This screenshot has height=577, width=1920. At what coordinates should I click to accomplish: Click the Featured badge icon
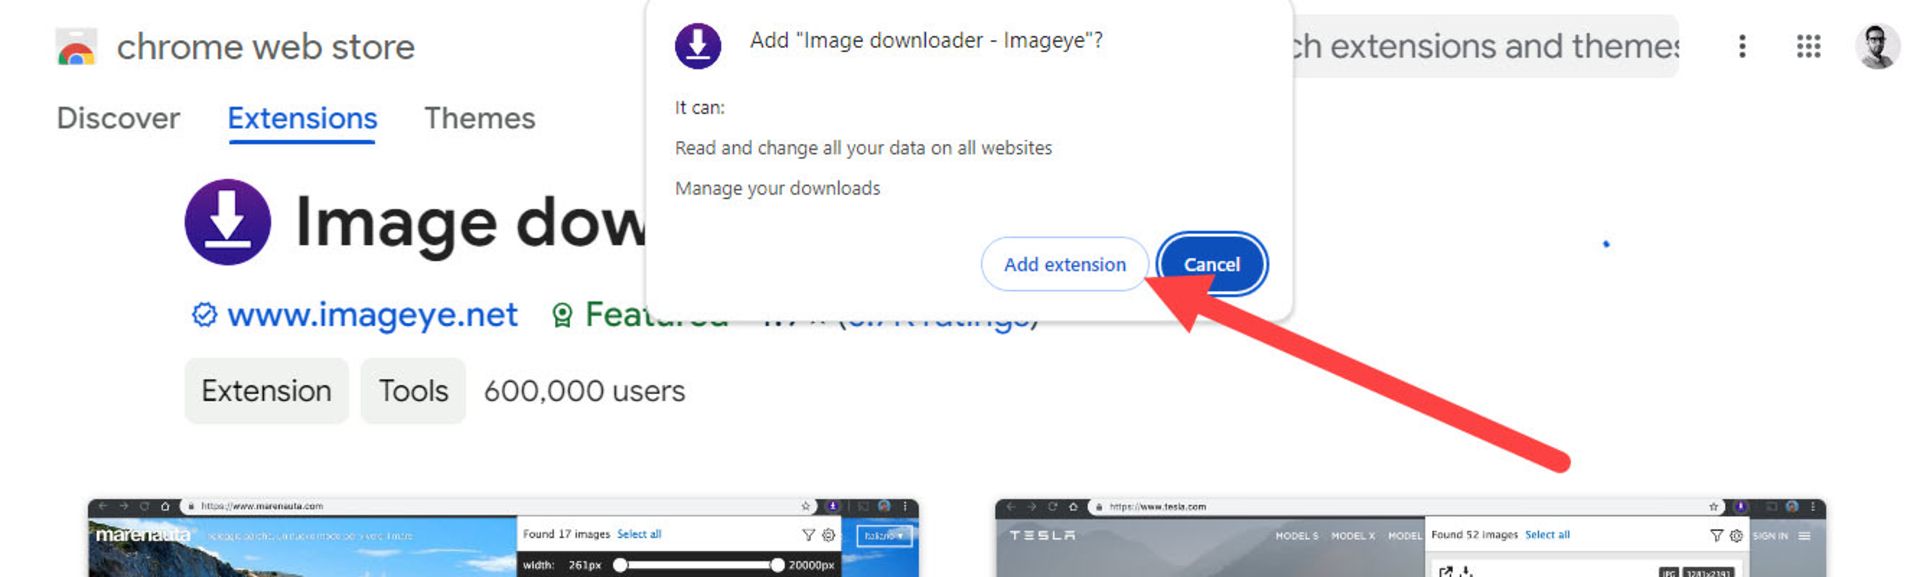tap(562, 316)
